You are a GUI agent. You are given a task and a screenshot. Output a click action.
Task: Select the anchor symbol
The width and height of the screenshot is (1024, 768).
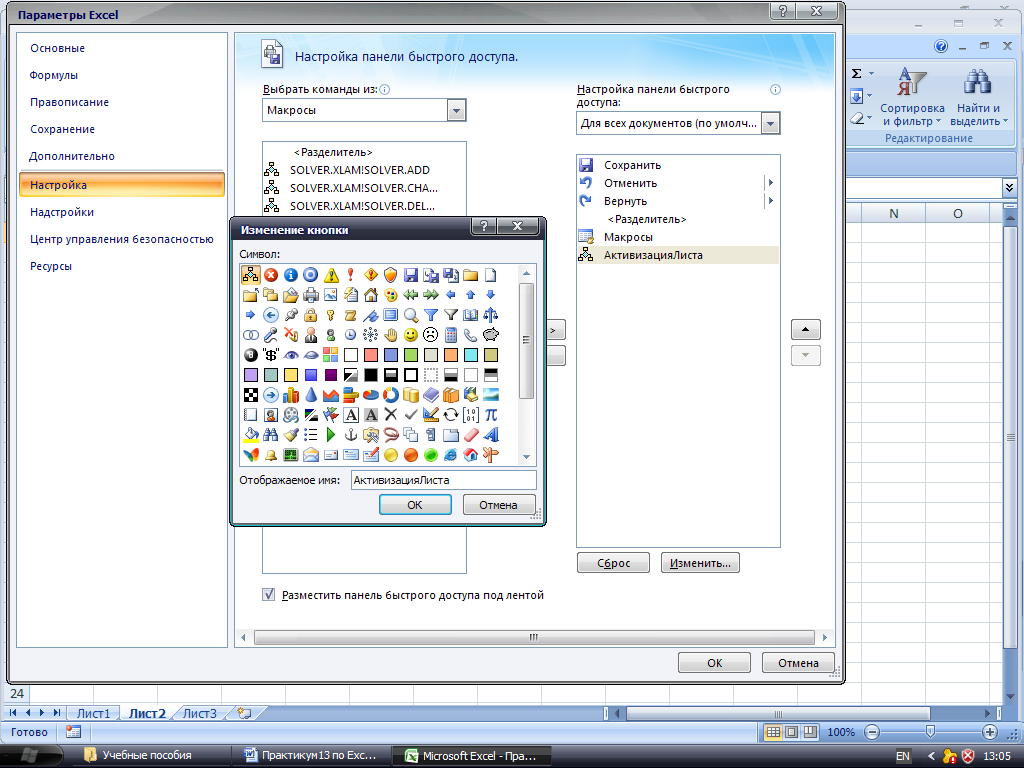351,435
